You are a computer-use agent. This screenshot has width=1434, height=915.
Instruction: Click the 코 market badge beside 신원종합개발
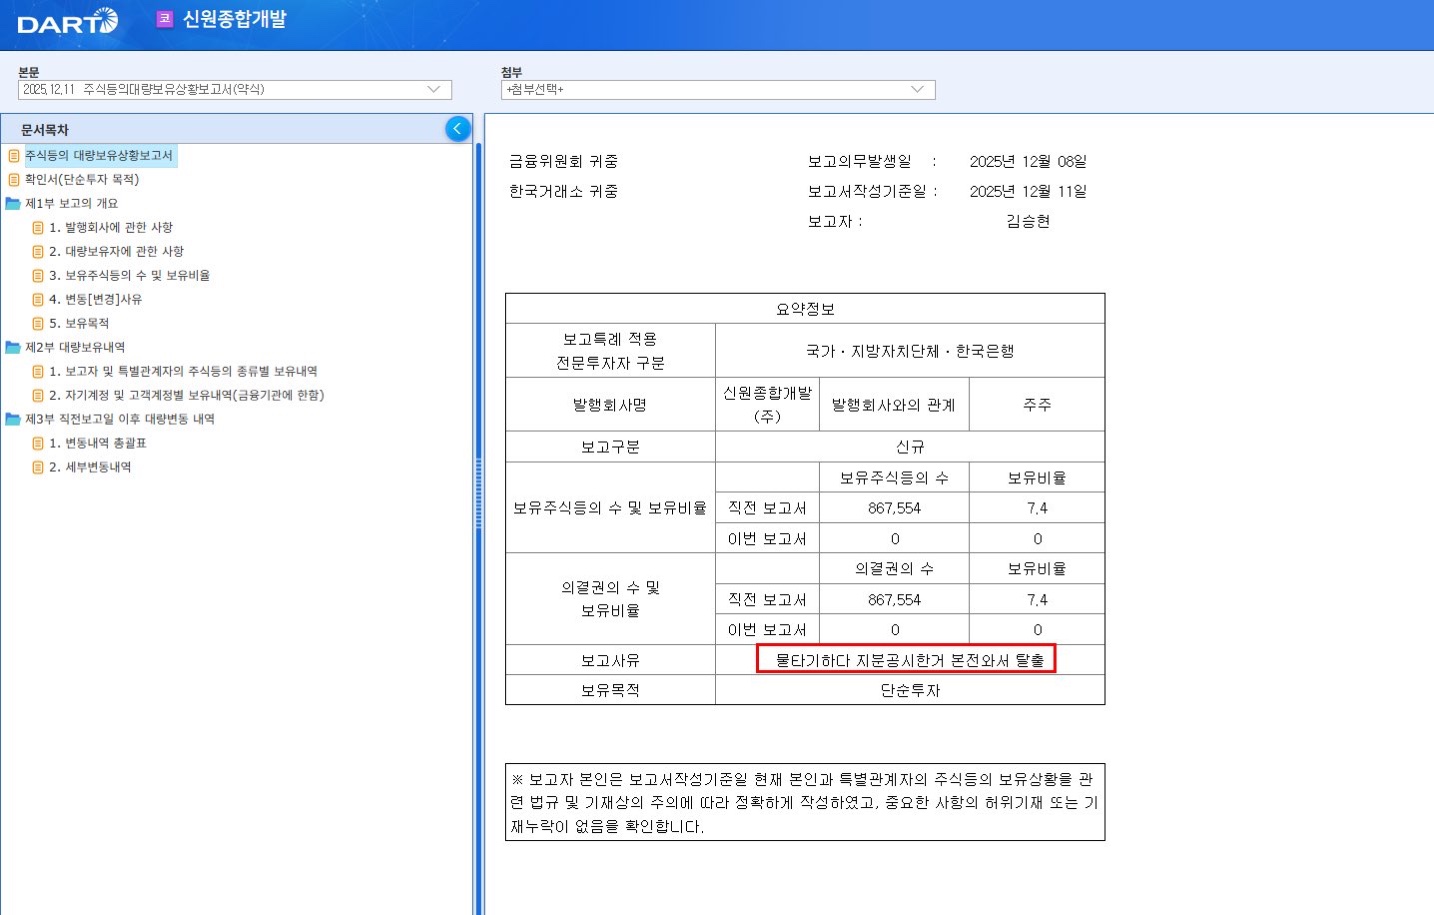click(165, 19)
